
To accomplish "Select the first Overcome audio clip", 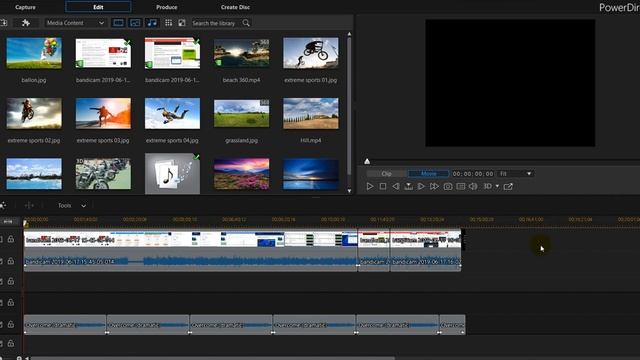I will pos(65,325).
